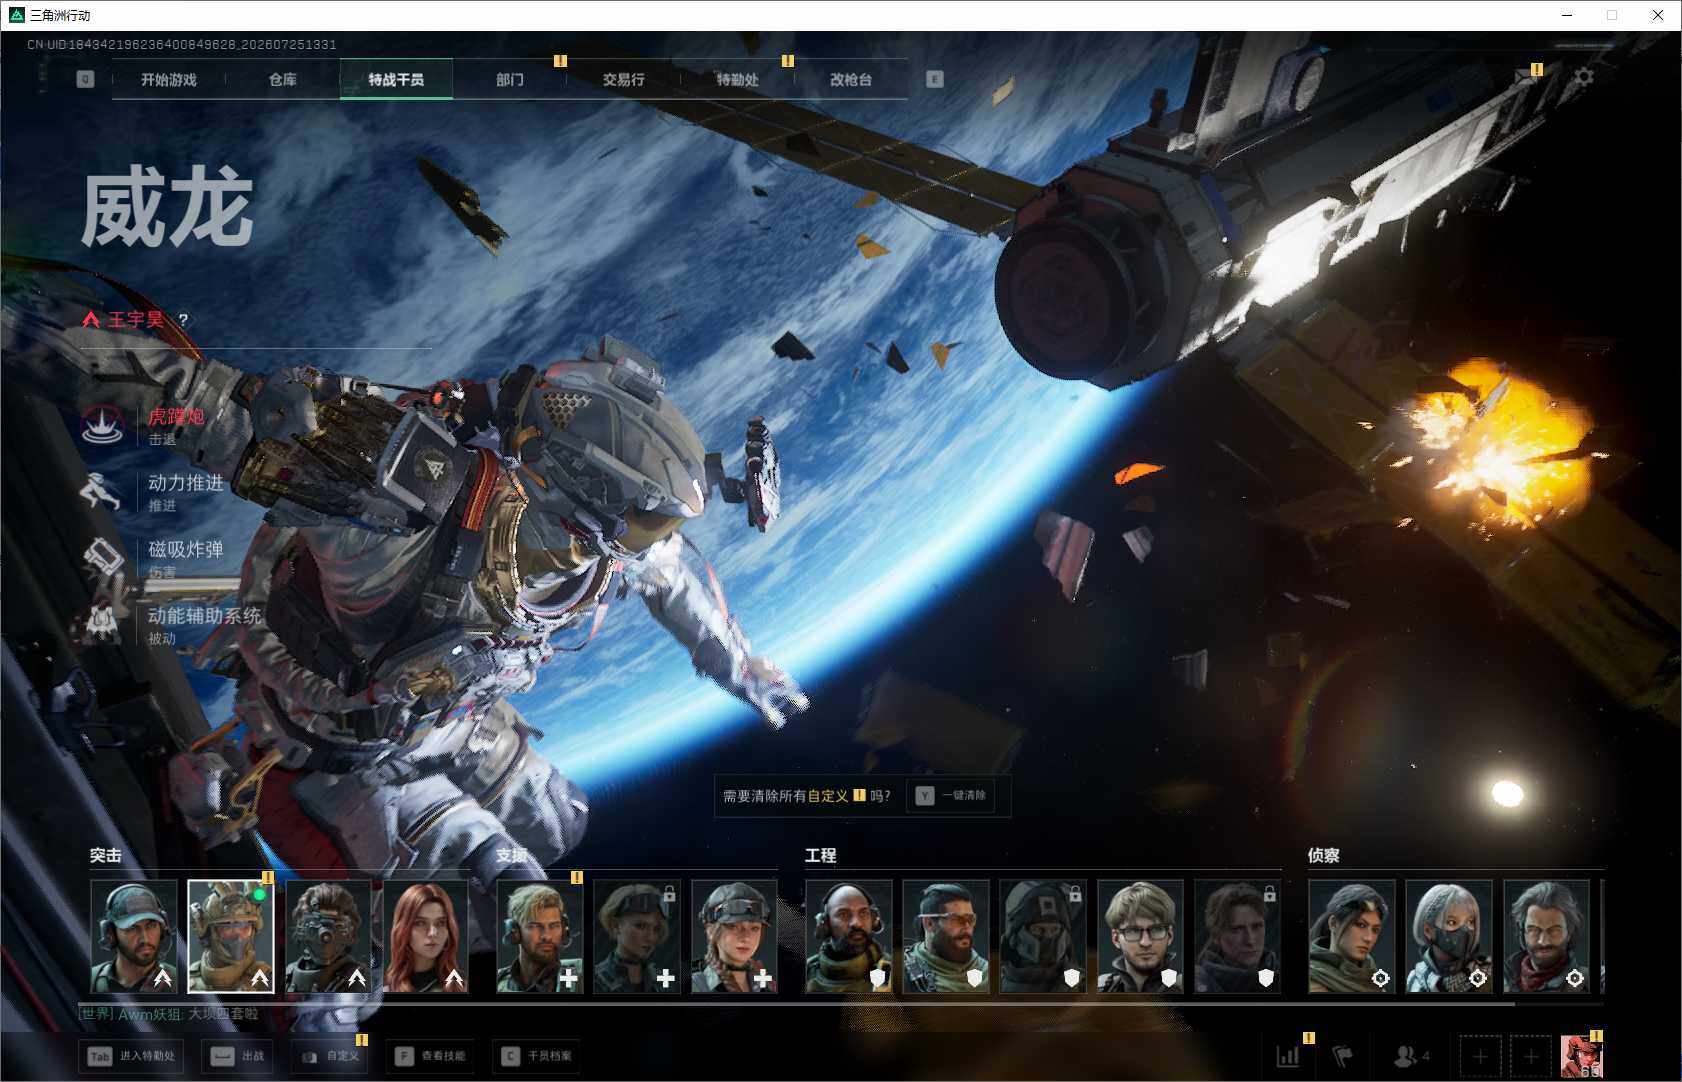
Task: Open the settings gear icon
Action: [x=1584, y=77]
